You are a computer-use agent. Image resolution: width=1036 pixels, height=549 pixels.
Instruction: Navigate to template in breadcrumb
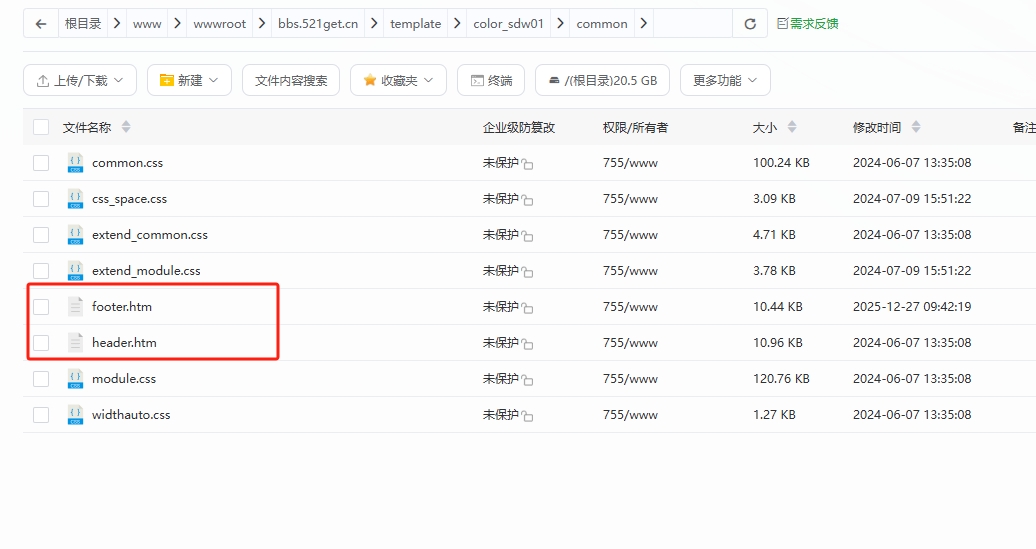point(416,24)
